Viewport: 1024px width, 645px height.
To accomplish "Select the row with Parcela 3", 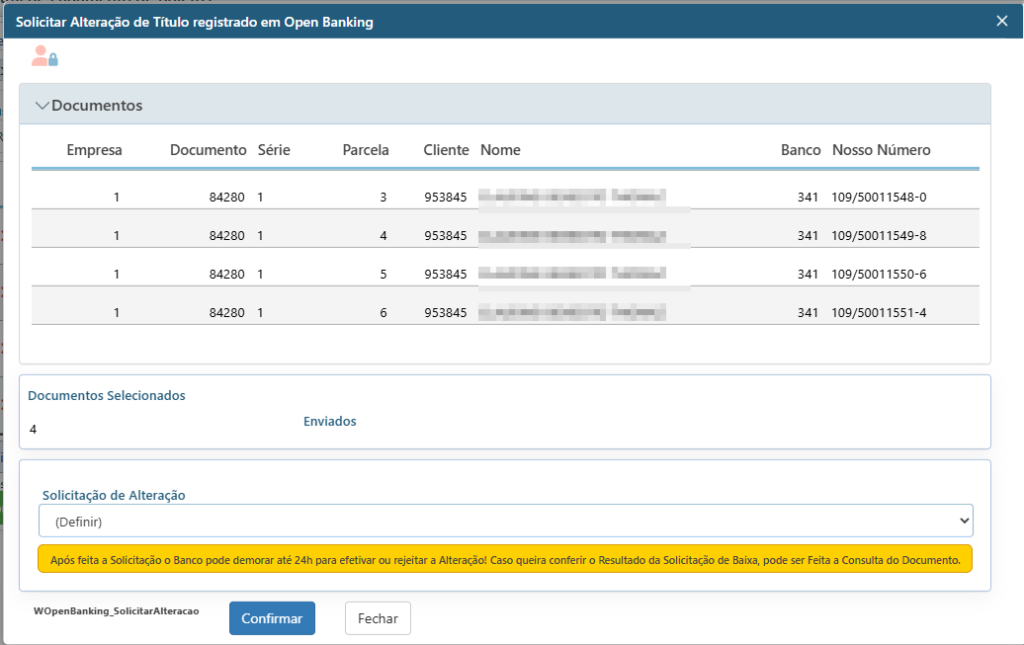I will tap(505, 197).
